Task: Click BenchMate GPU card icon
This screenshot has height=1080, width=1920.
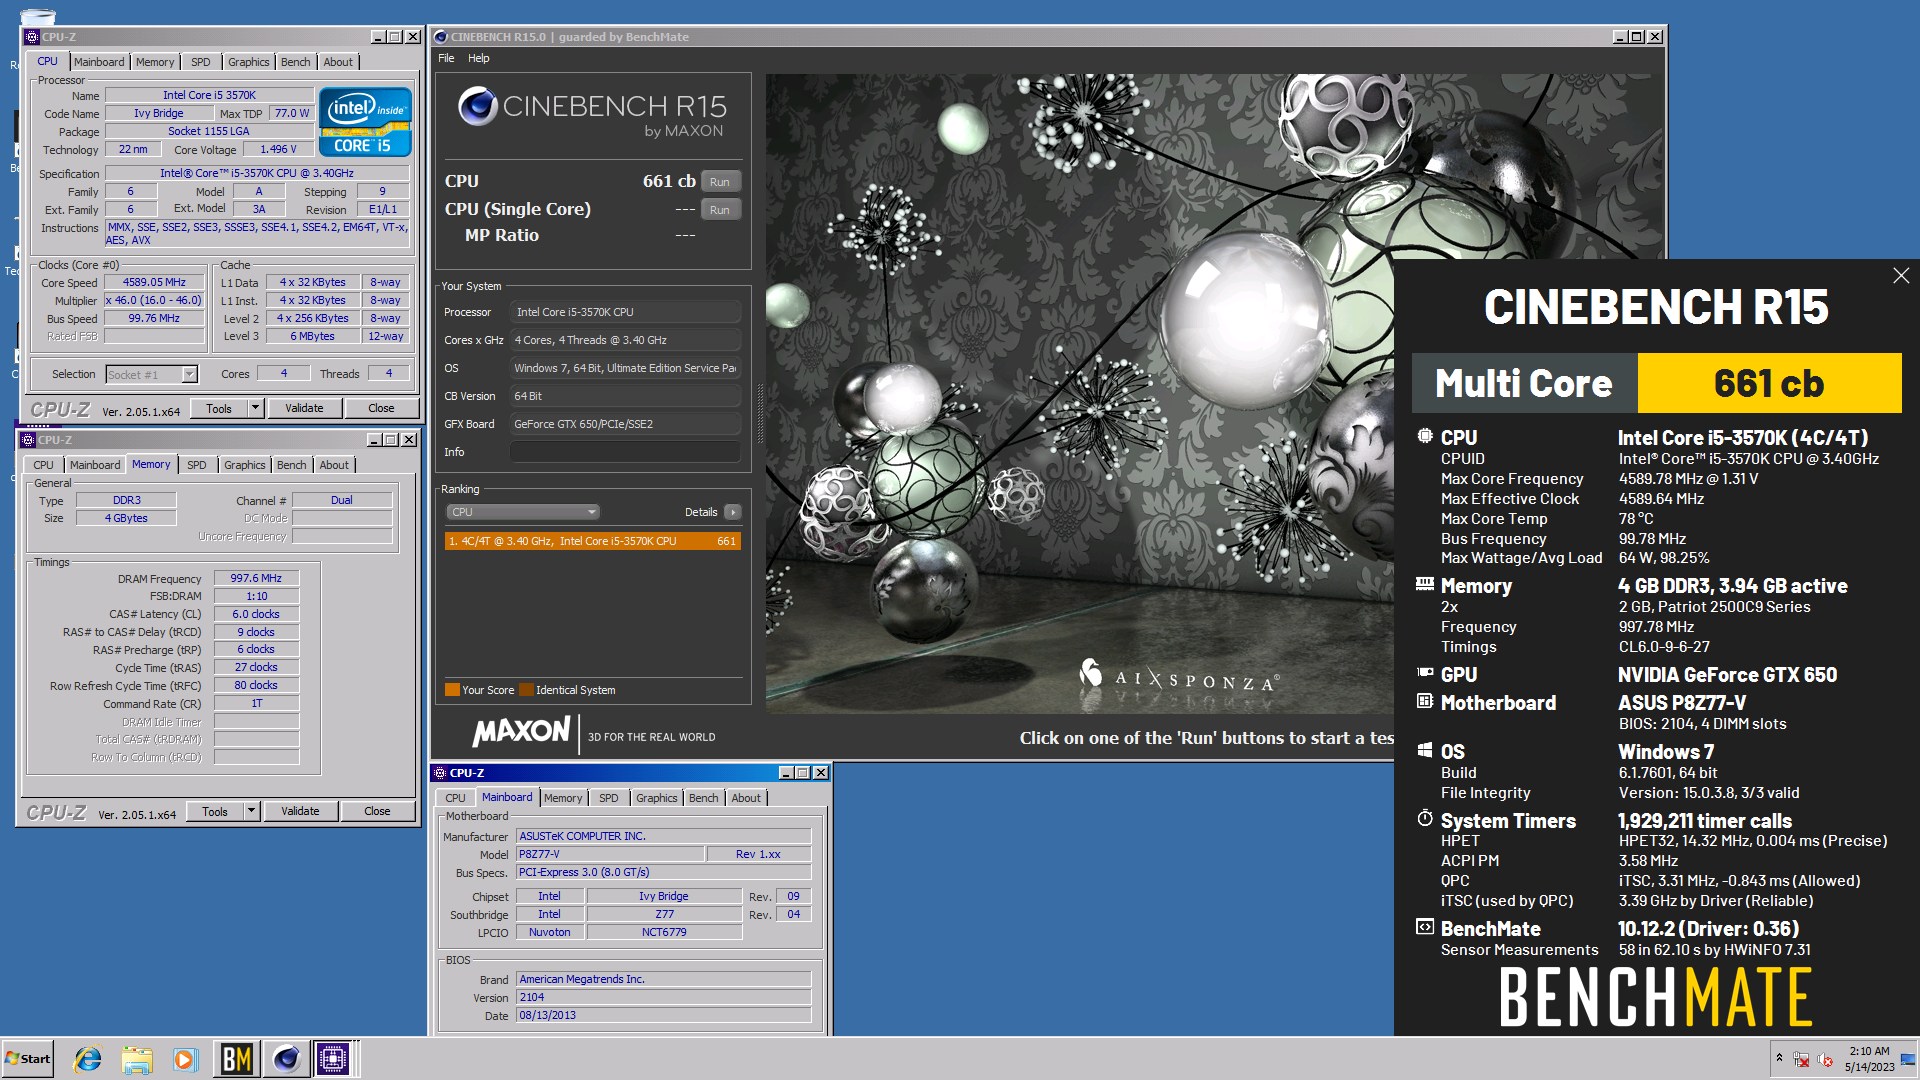Action: 1425,673
